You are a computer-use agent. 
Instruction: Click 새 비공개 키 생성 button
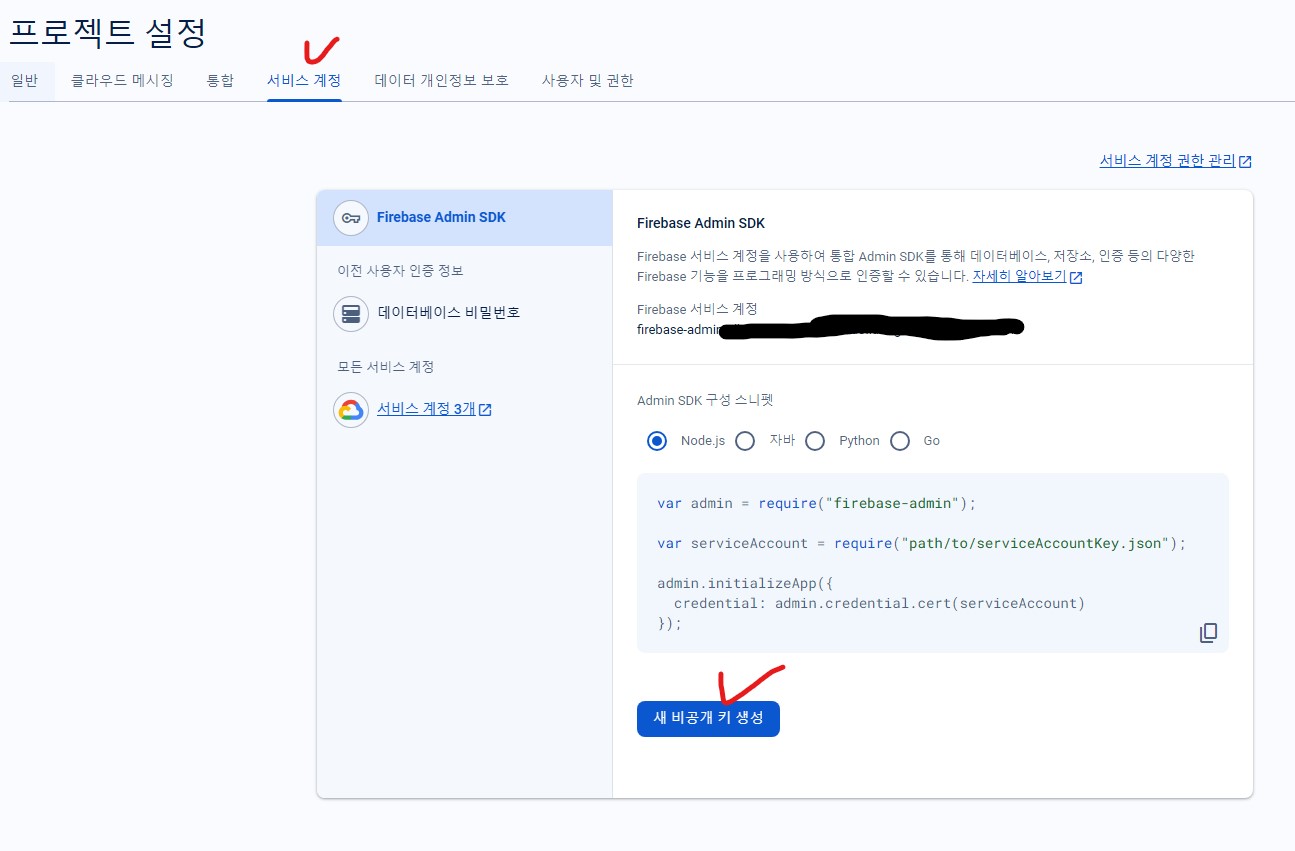point(708,718)
